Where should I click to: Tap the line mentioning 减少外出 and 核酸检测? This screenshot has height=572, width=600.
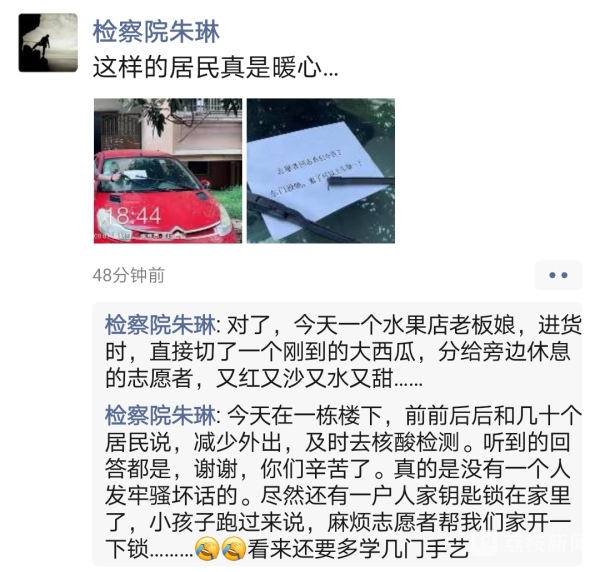[x=338, y=443]
